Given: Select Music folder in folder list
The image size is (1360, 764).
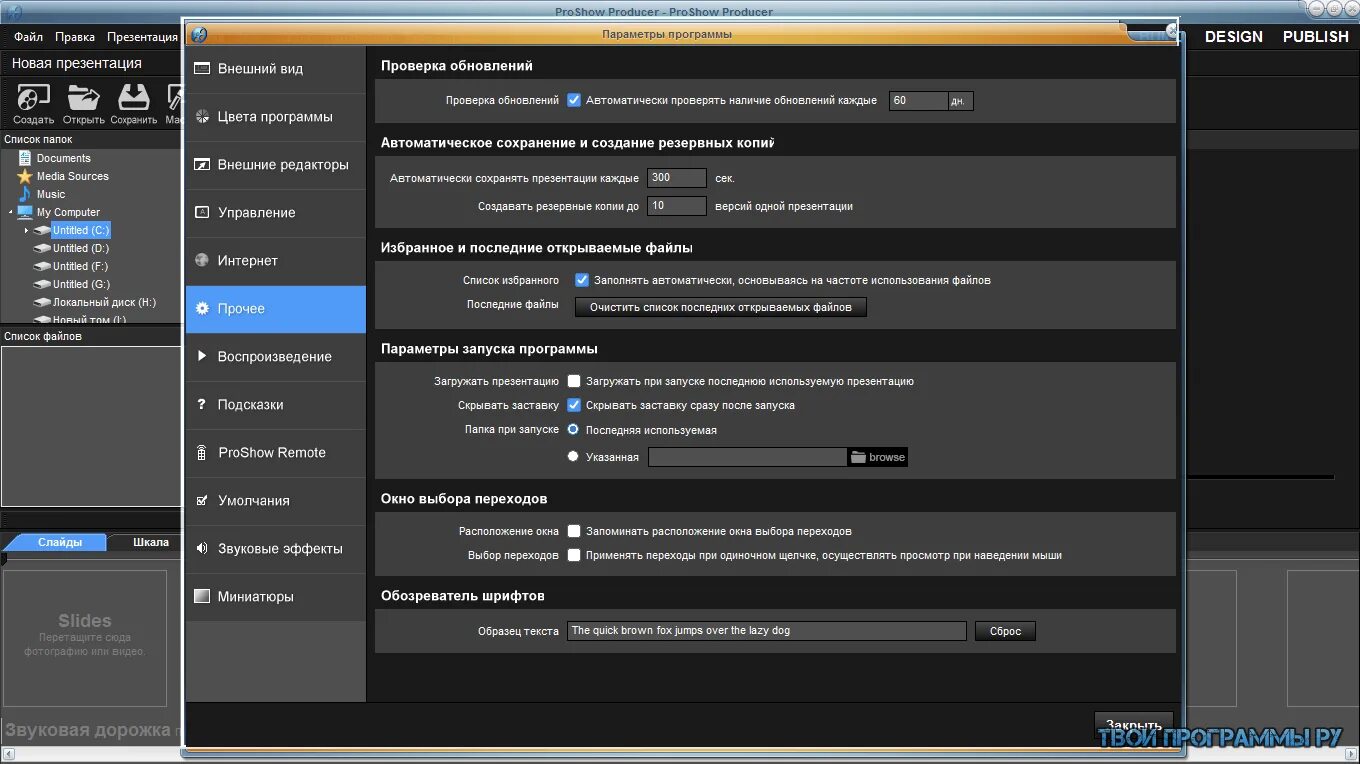Looking at the screenshot, I should (x=51, y=194).
